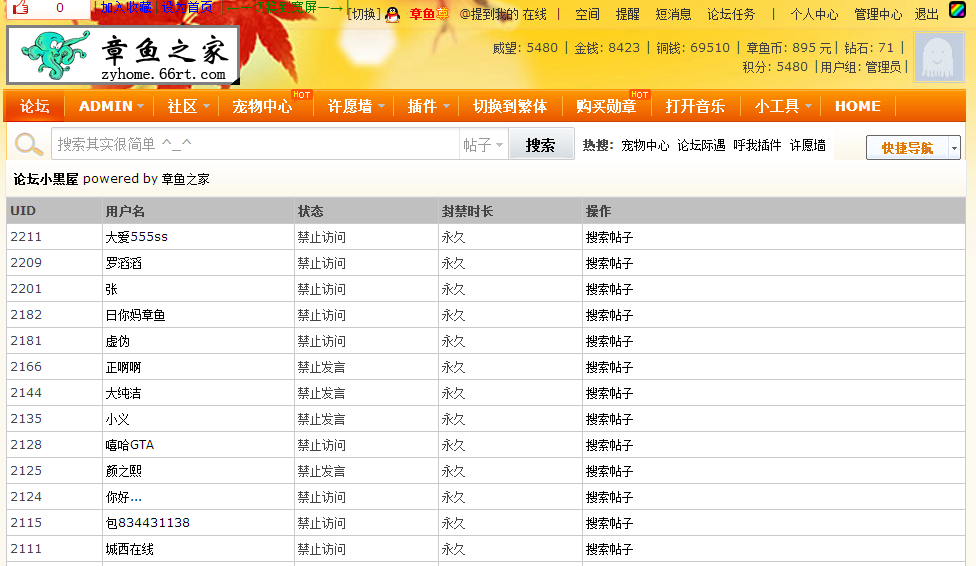Click the 呼我插件 hot search link
Screen dimensions: 976x566
click(757, 145)
